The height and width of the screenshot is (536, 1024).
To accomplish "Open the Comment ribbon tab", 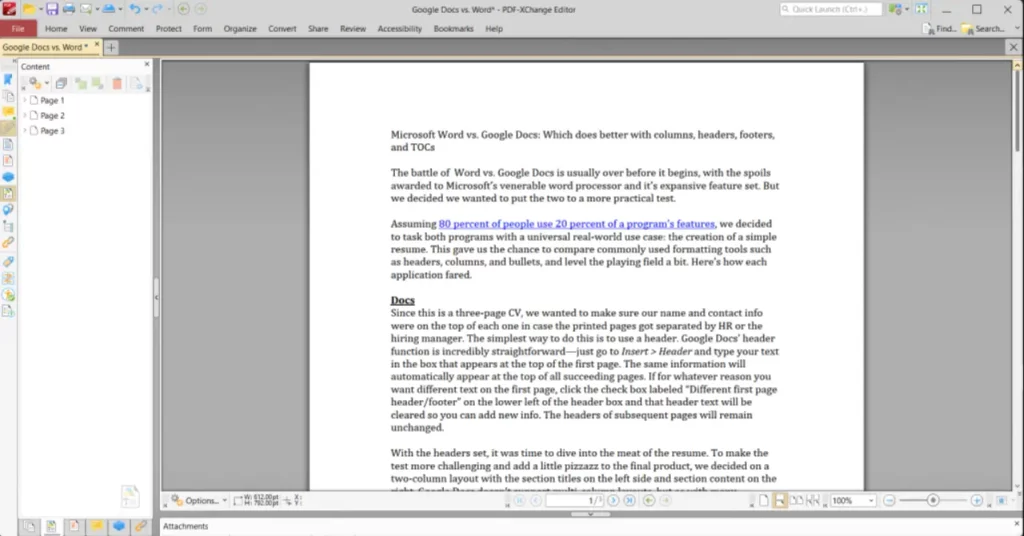I will pos(126,29).
